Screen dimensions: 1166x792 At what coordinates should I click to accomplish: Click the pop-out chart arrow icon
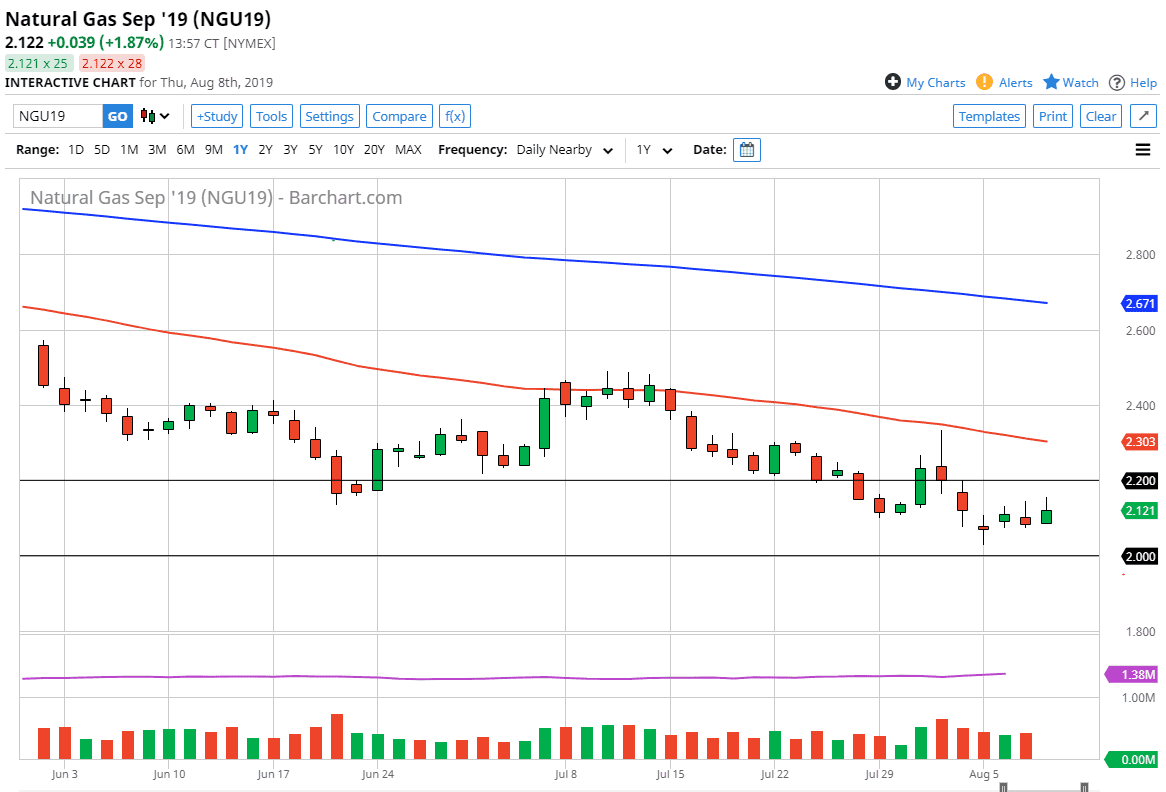(1143, 116)
